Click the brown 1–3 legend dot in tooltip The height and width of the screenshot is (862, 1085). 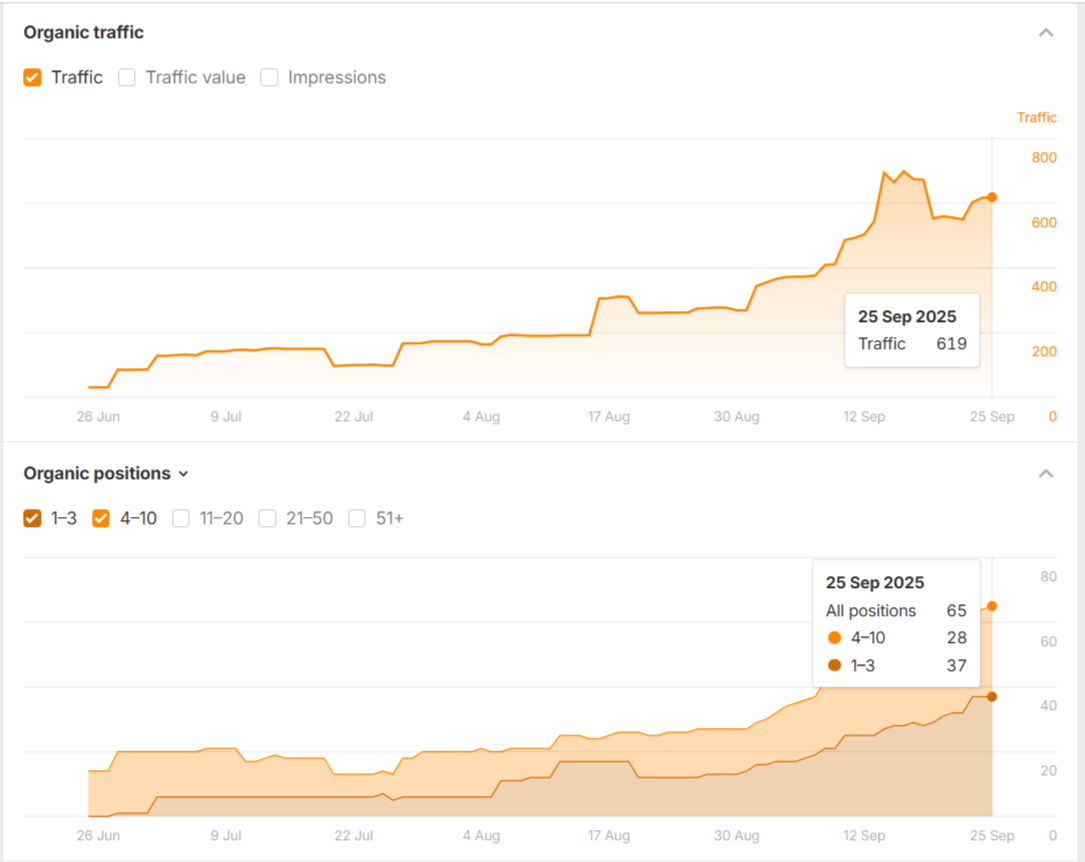tap(834, 665)
